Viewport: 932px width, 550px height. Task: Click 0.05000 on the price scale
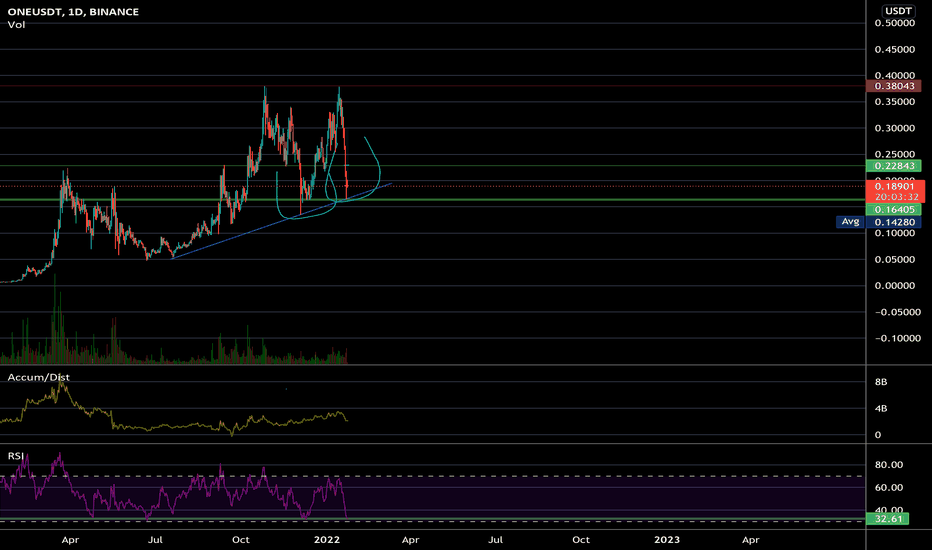895,259
